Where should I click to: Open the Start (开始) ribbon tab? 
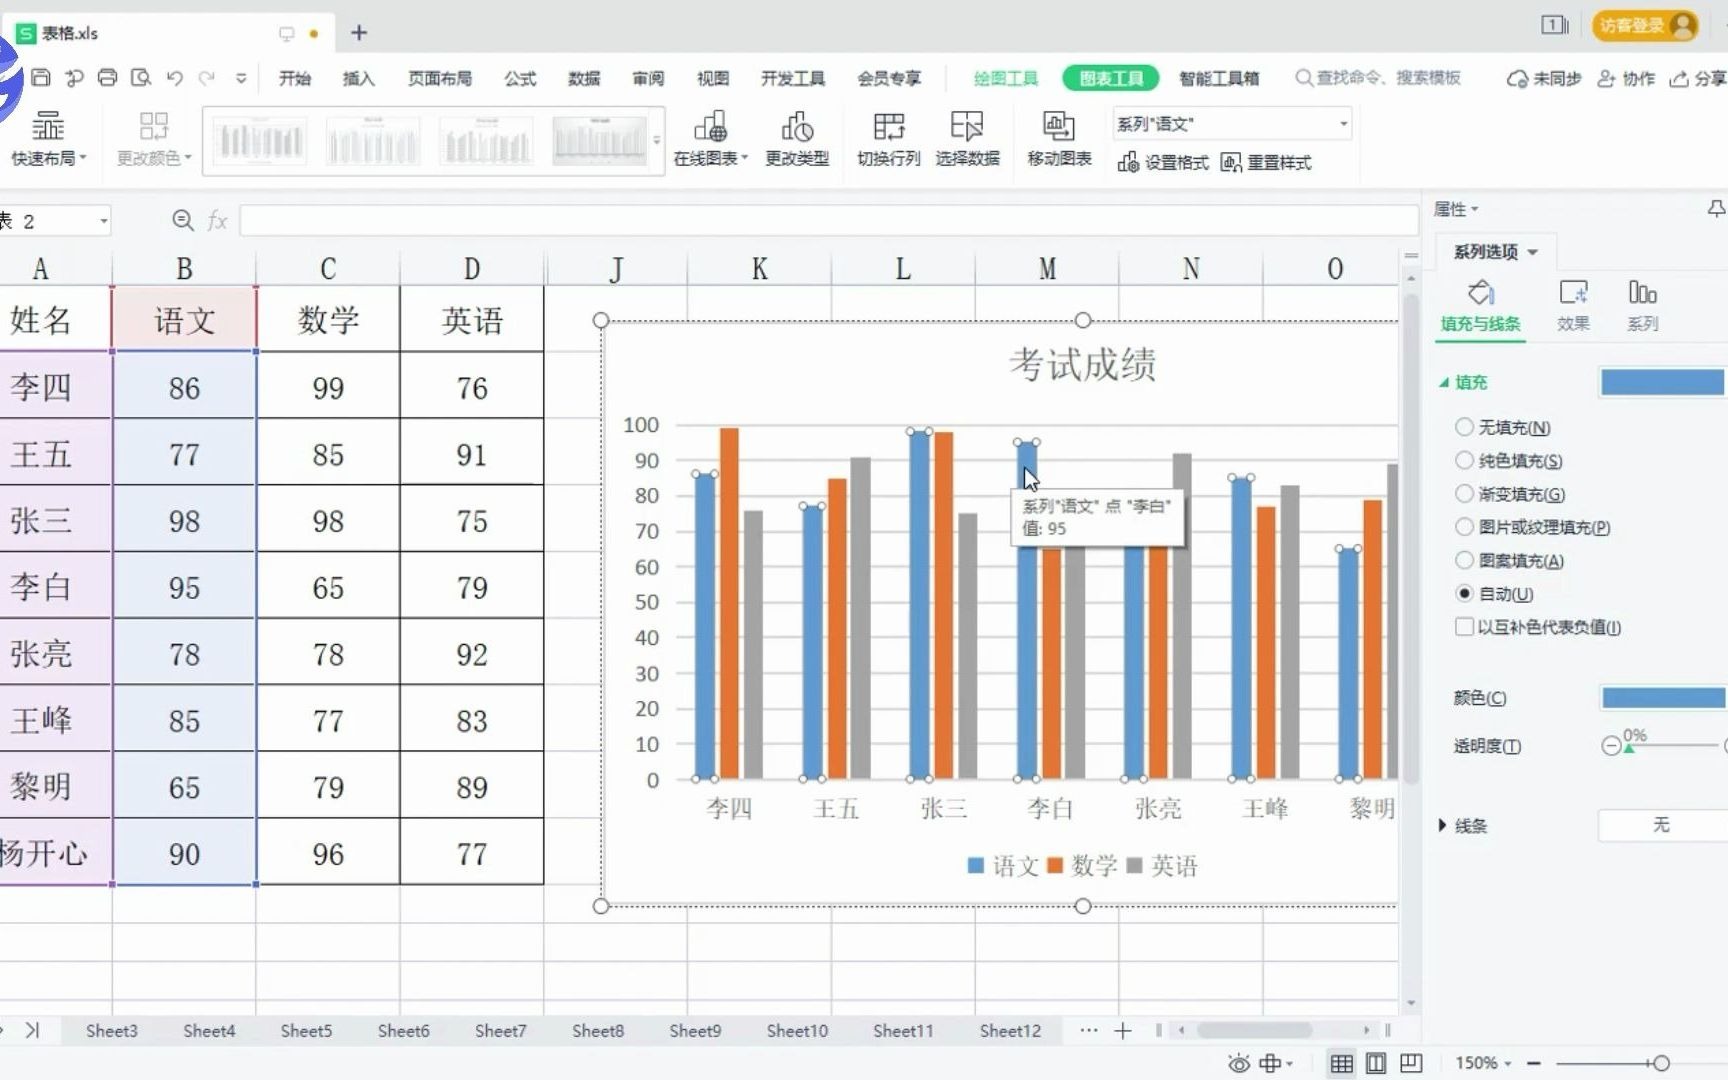pyautogui.click(x=294, y=78)
